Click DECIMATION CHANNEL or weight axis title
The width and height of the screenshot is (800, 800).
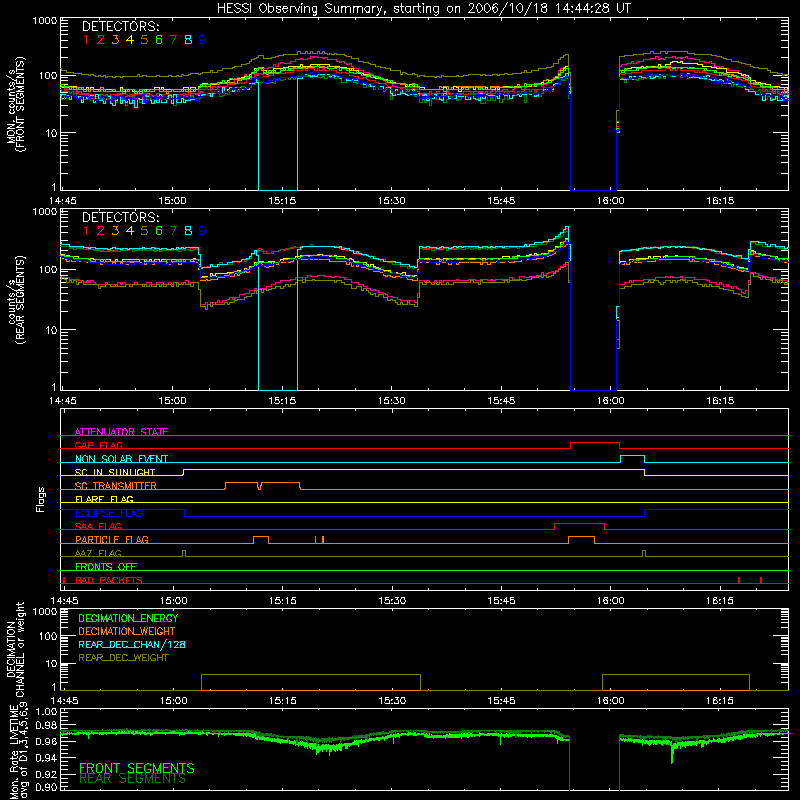pos(15,649)
